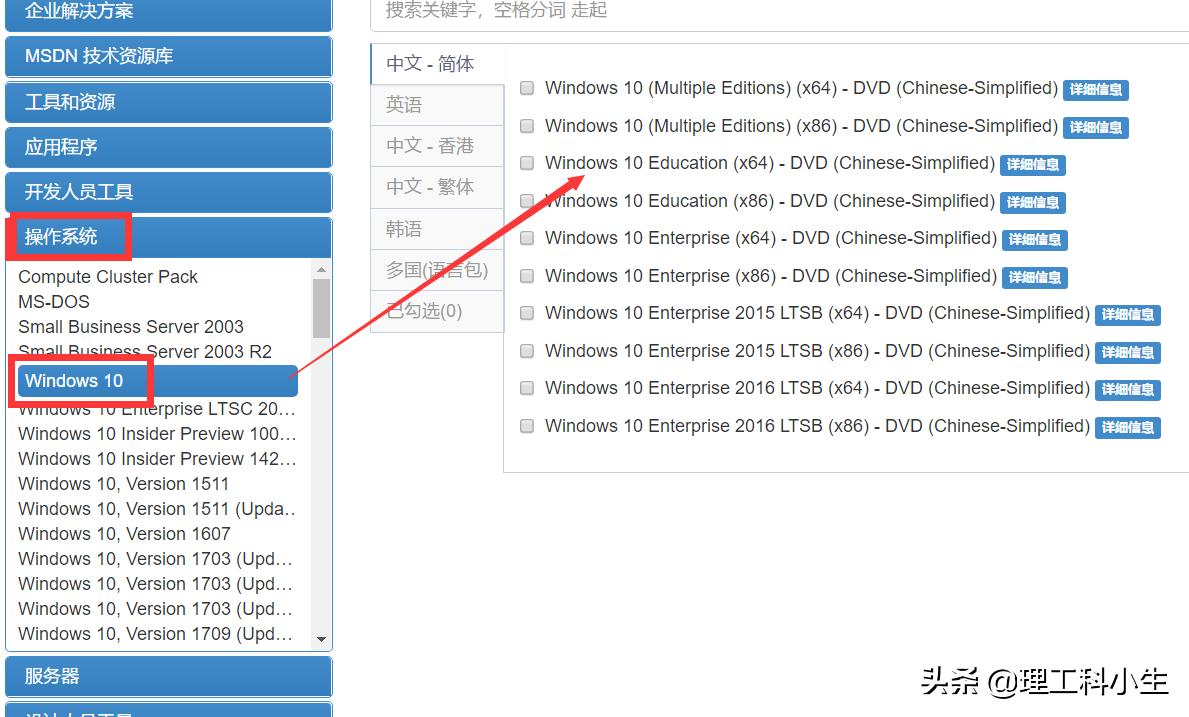Show 详细信息 for Enterprise 2016 LTSB x86
Image resolution: width=1189 pixels, height=717 pixels.
tap(1128, 427)
